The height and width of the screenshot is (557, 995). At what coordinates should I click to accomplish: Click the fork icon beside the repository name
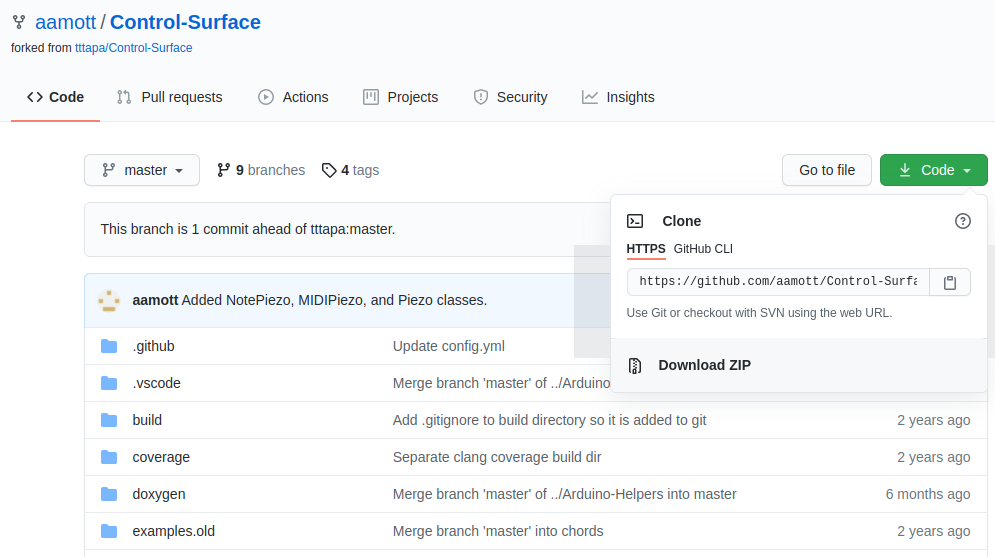pyautogui.click(x=19, y=22)
